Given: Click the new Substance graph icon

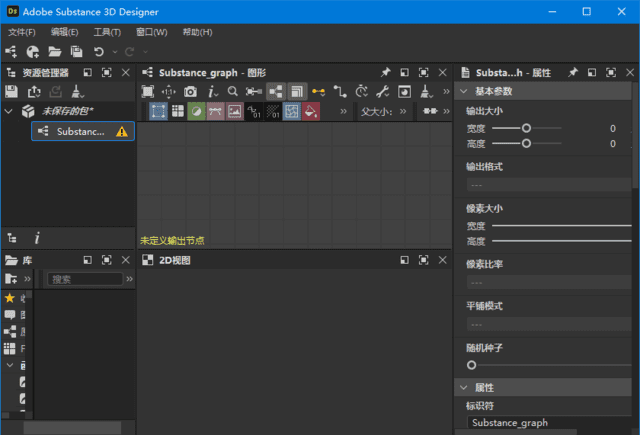Looking at the screenshot, I should (x=11, y=51).
